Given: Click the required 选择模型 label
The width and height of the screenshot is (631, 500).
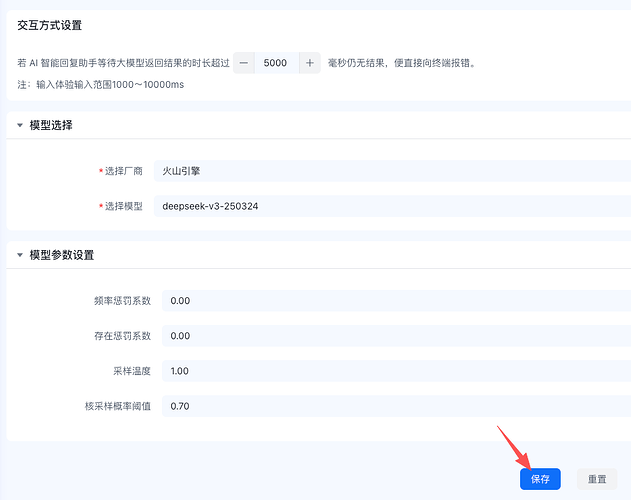Looking at the screenshot, I should 123,206.
